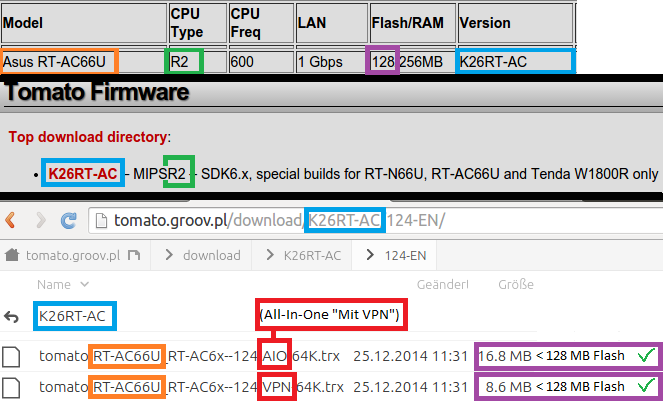
Task: Click the home icon beside tomato.groov.pl breadcrumb
Action: click(x=12, y=255)
